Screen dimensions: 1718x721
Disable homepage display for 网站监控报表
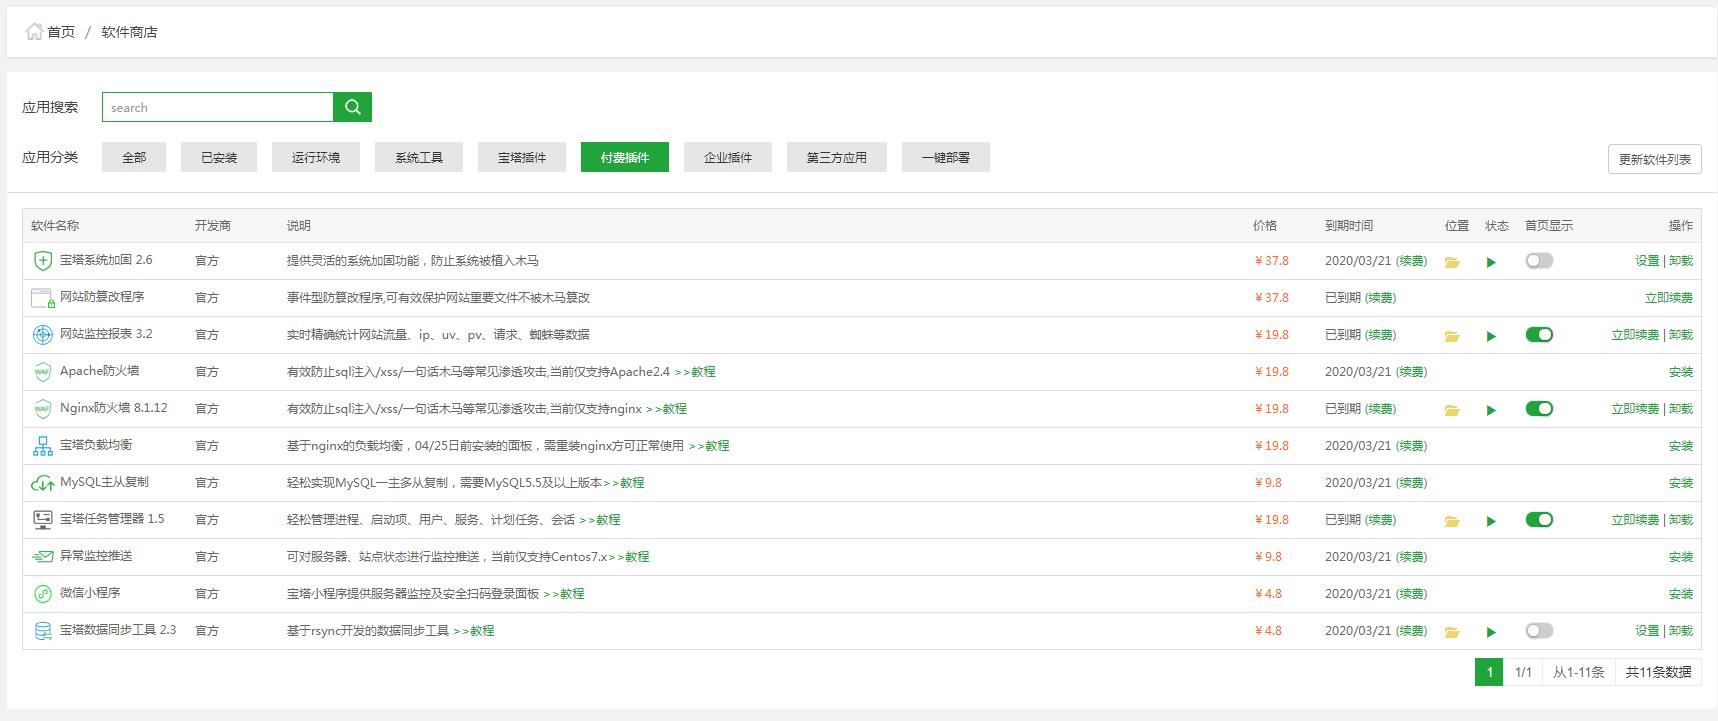(x=1539, y=334)
